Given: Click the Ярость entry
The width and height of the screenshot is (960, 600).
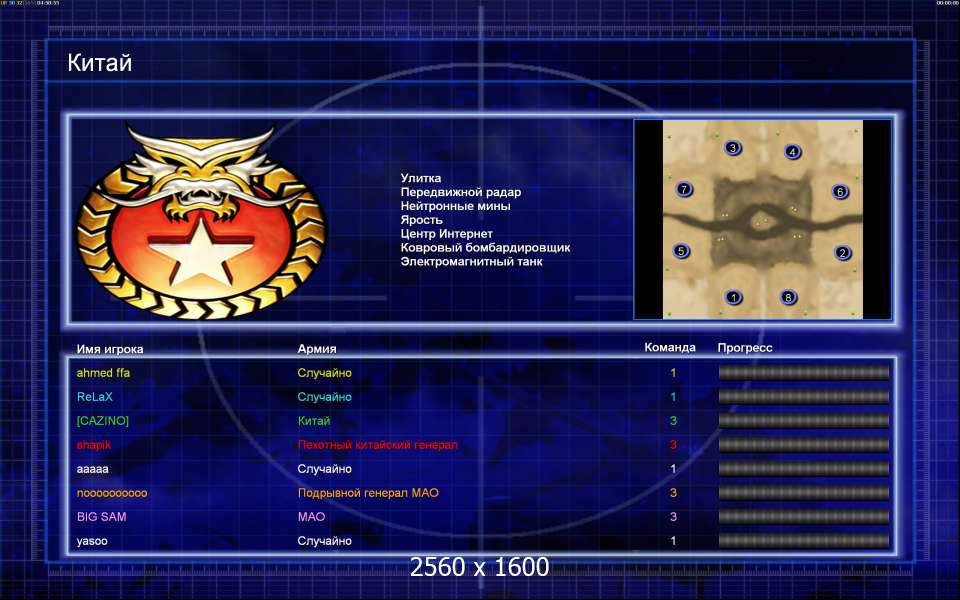Looking at the screenshot, I should (x=421, y=220).
